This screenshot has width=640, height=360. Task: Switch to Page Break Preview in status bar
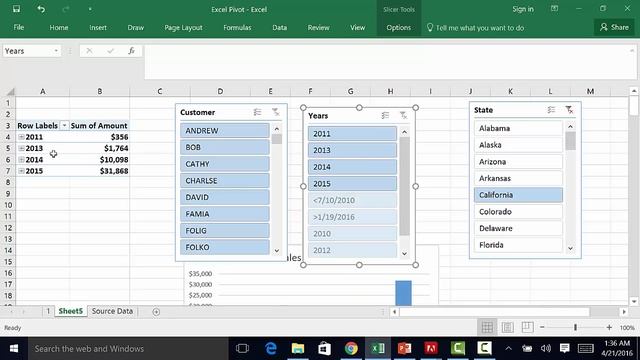point(527,327)
